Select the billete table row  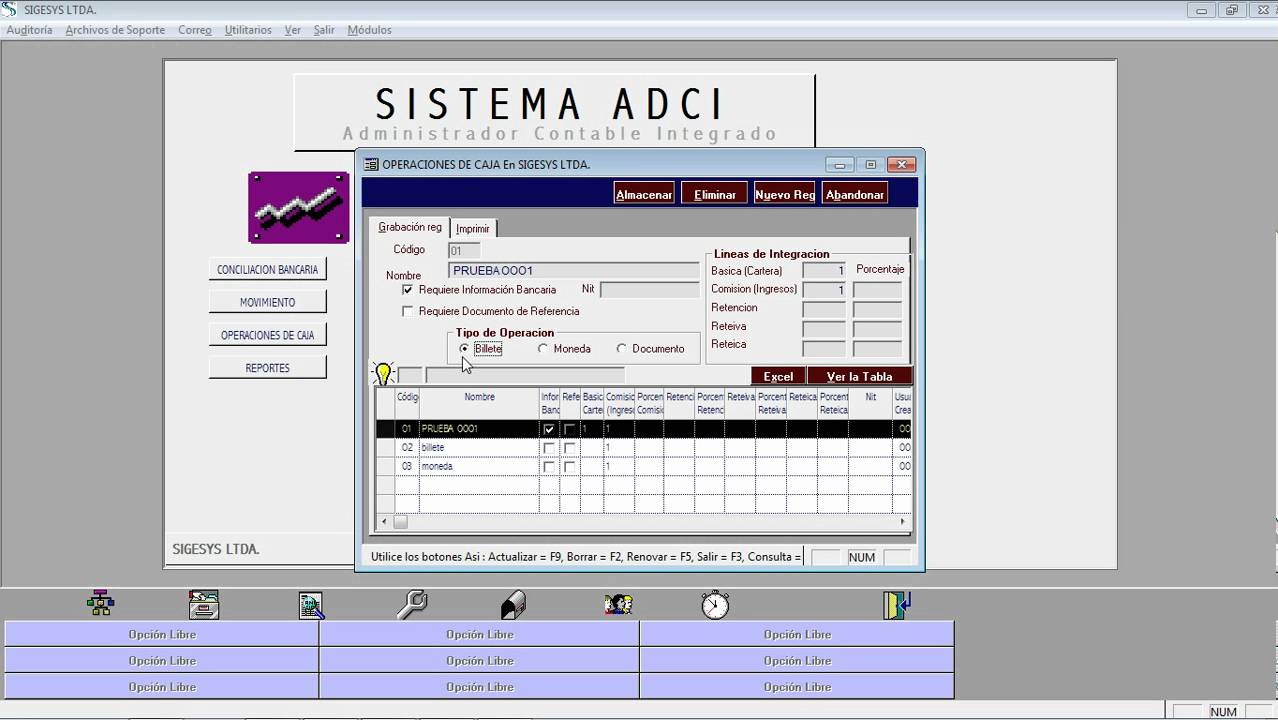pos(643,448)
